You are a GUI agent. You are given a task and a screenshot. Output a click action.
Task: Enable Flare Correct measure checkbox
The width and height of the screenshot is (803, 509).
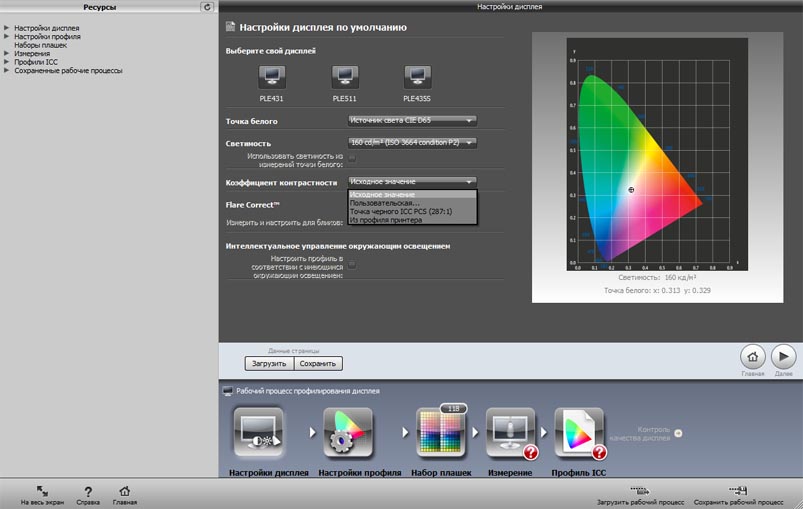(352, 221)
